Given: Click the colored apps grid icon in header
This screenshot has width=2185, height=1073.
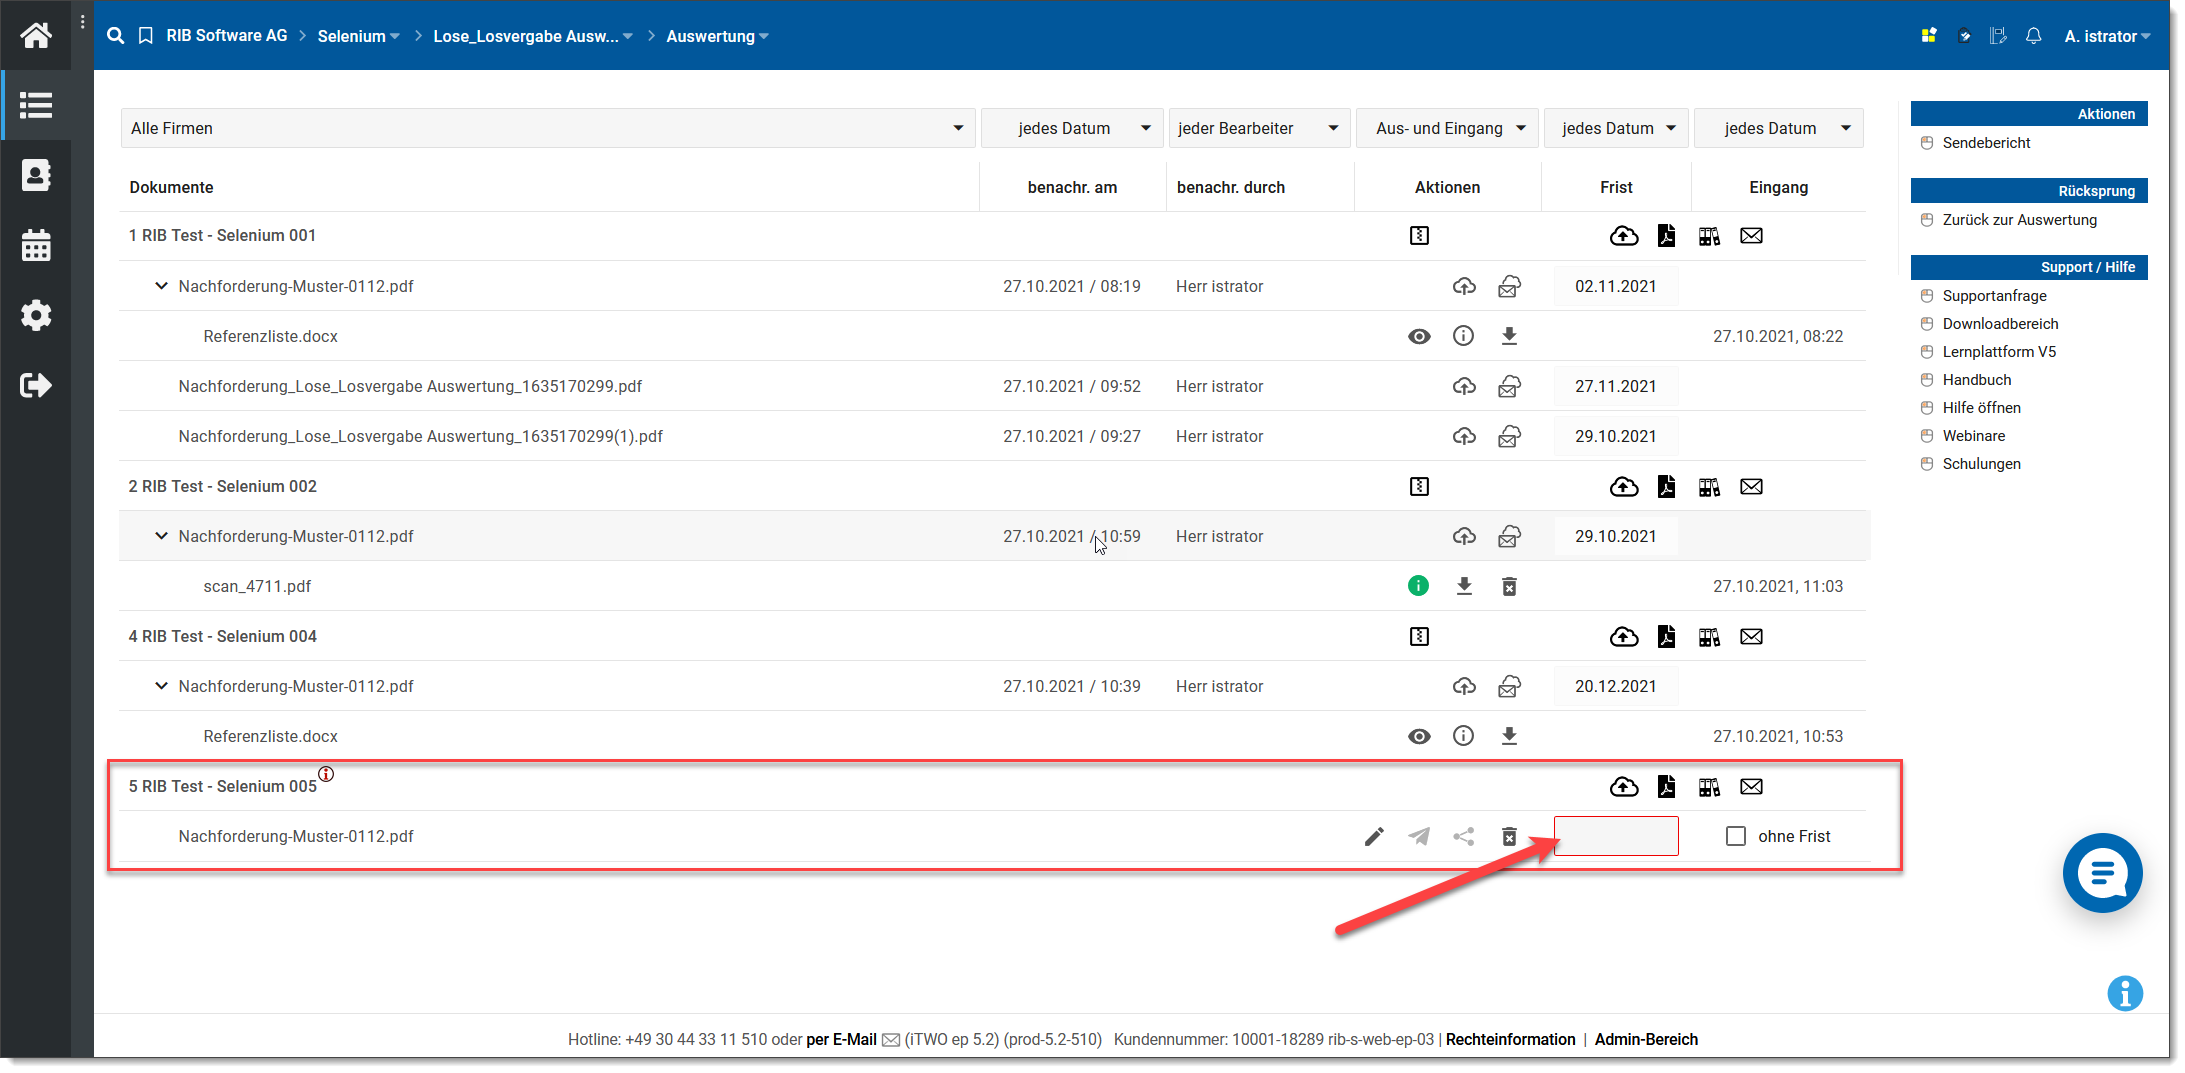Looking at the screenshot, I should pos(1929,36).
